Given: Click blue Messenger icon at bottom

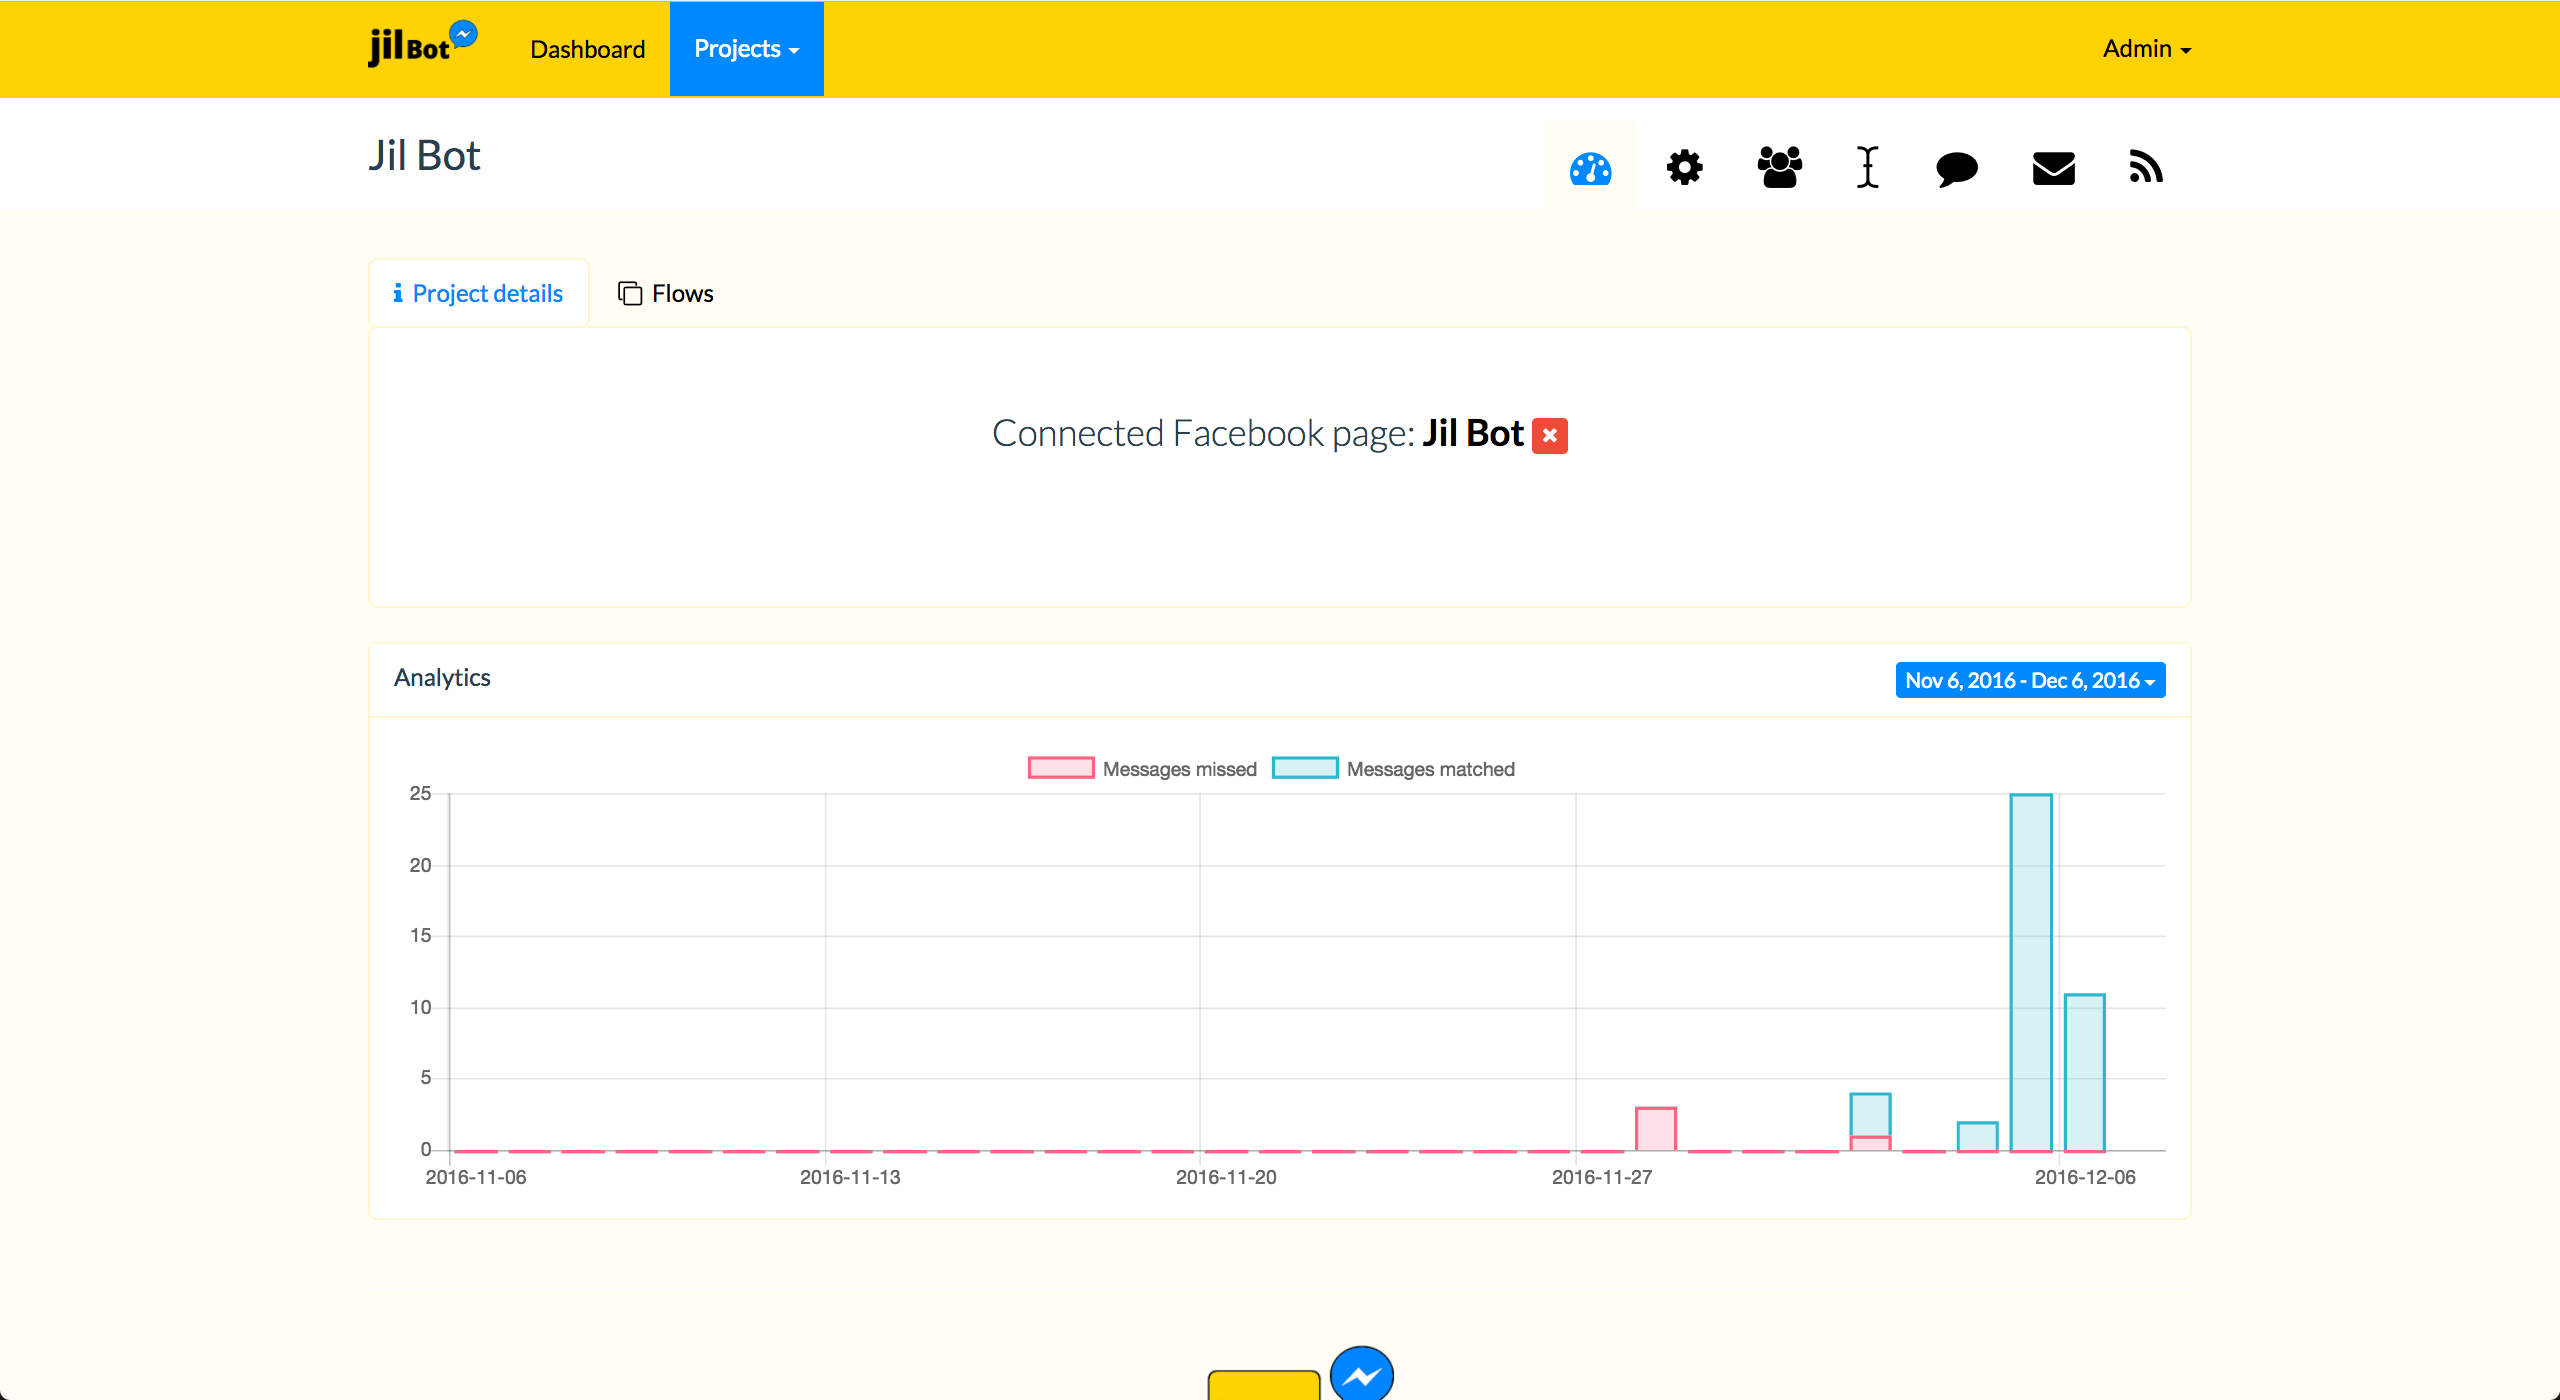Looking at the screenshot, I should pyautogui.click(x=1361, y=1377).
